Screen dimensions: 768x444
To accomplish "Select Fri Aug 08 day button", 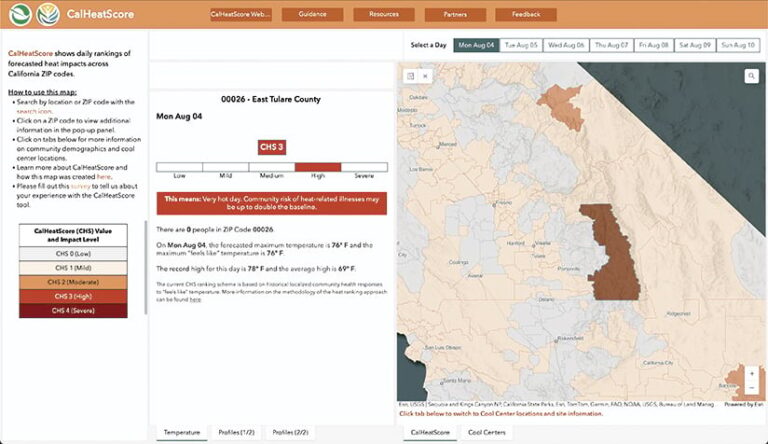I will pyautogui.click(x=653, y=45).
